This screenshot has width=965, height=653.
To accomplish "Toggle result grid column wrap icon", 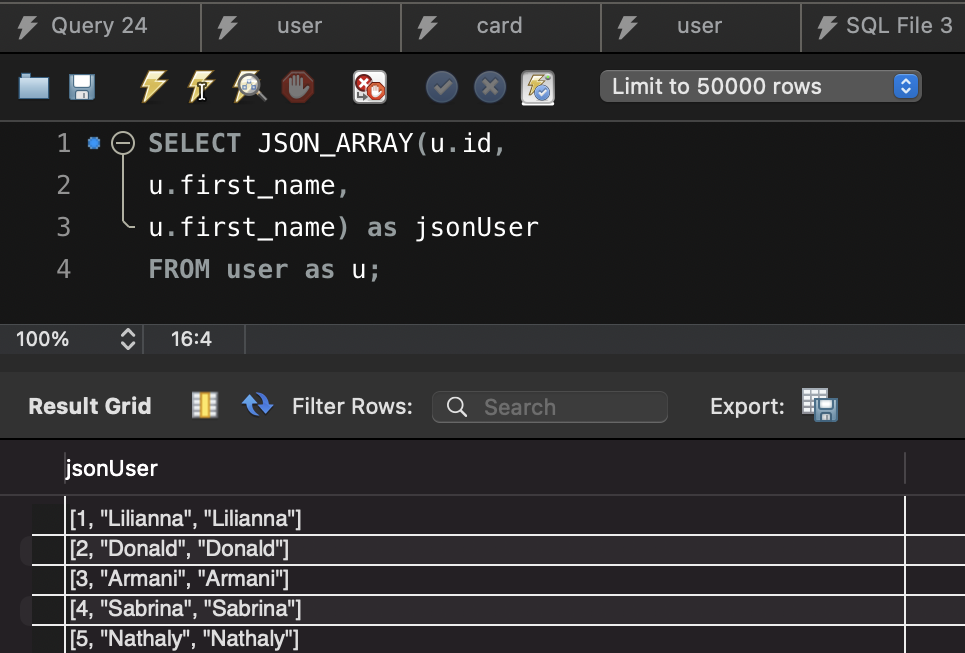I will tap(204, 406).
